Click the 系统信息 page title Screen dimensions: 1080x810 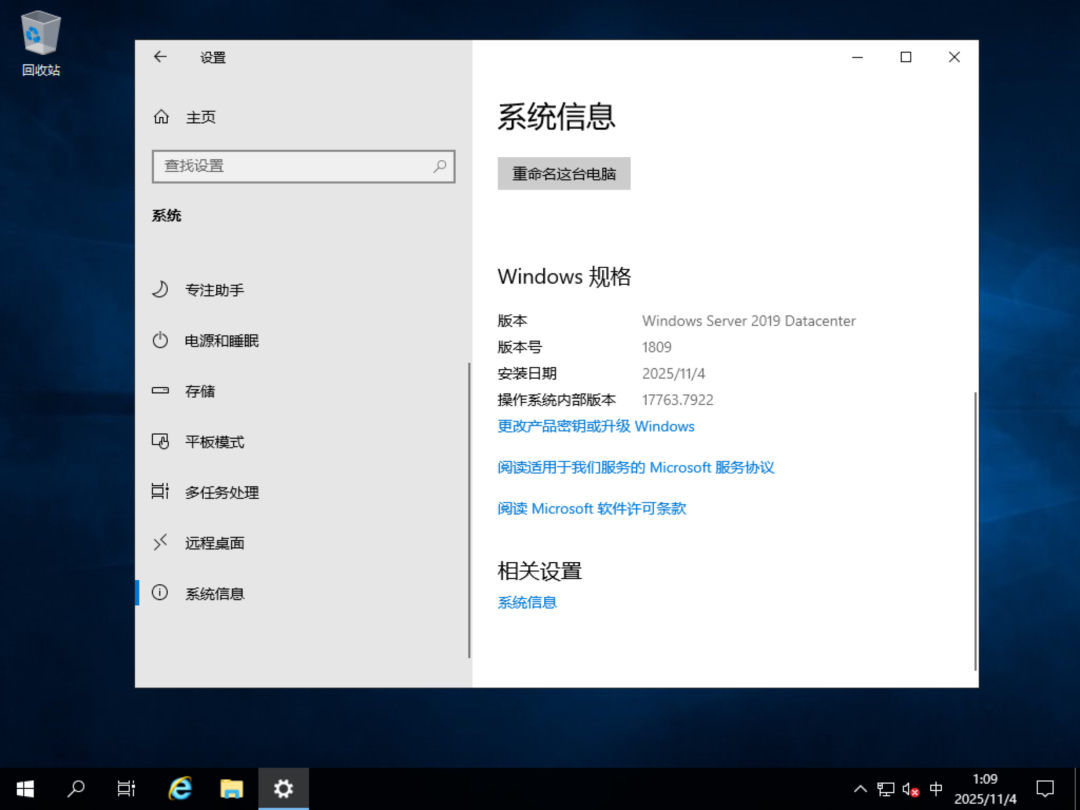tap(557, 116)
